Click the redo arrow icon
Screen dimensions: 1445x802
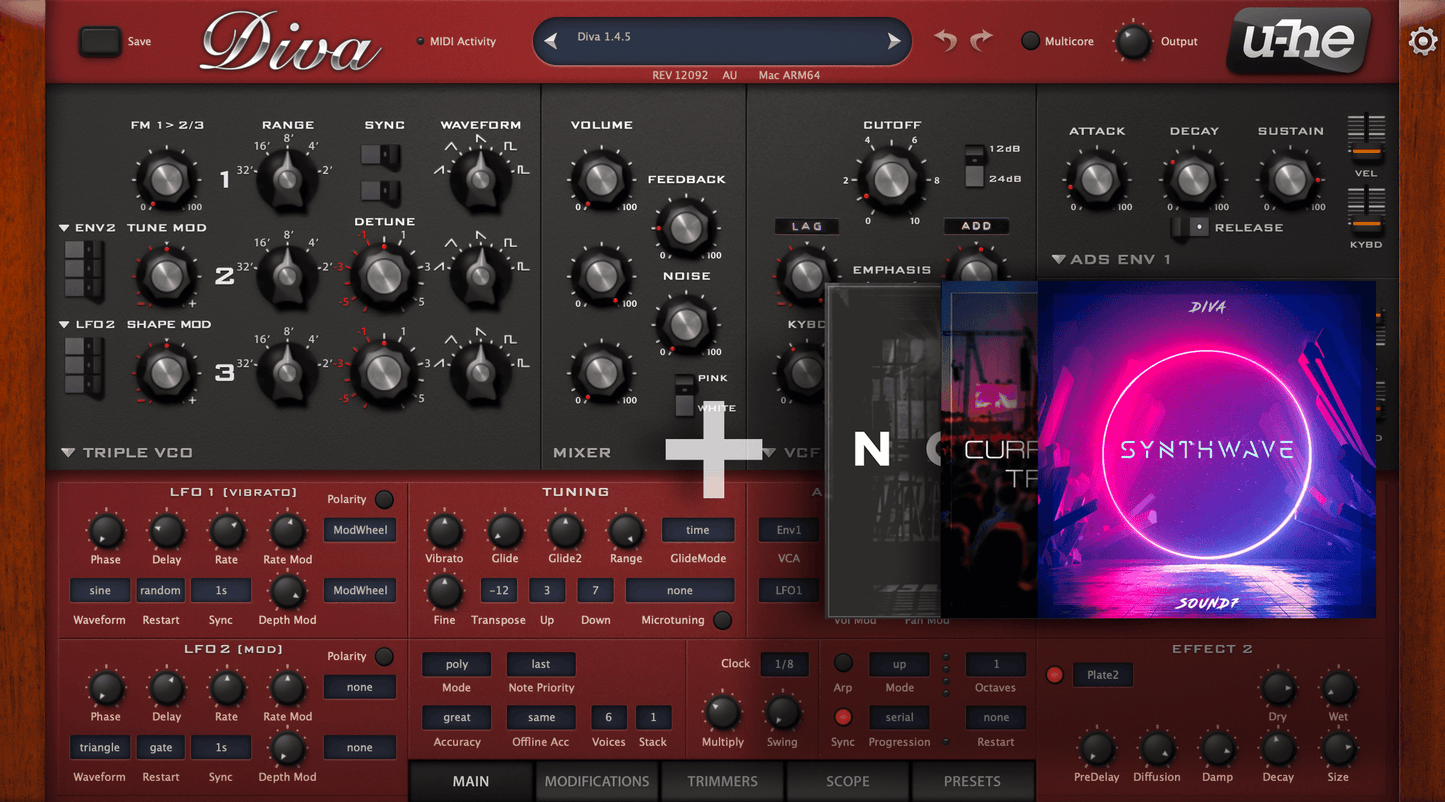click(x=981, y=40)
